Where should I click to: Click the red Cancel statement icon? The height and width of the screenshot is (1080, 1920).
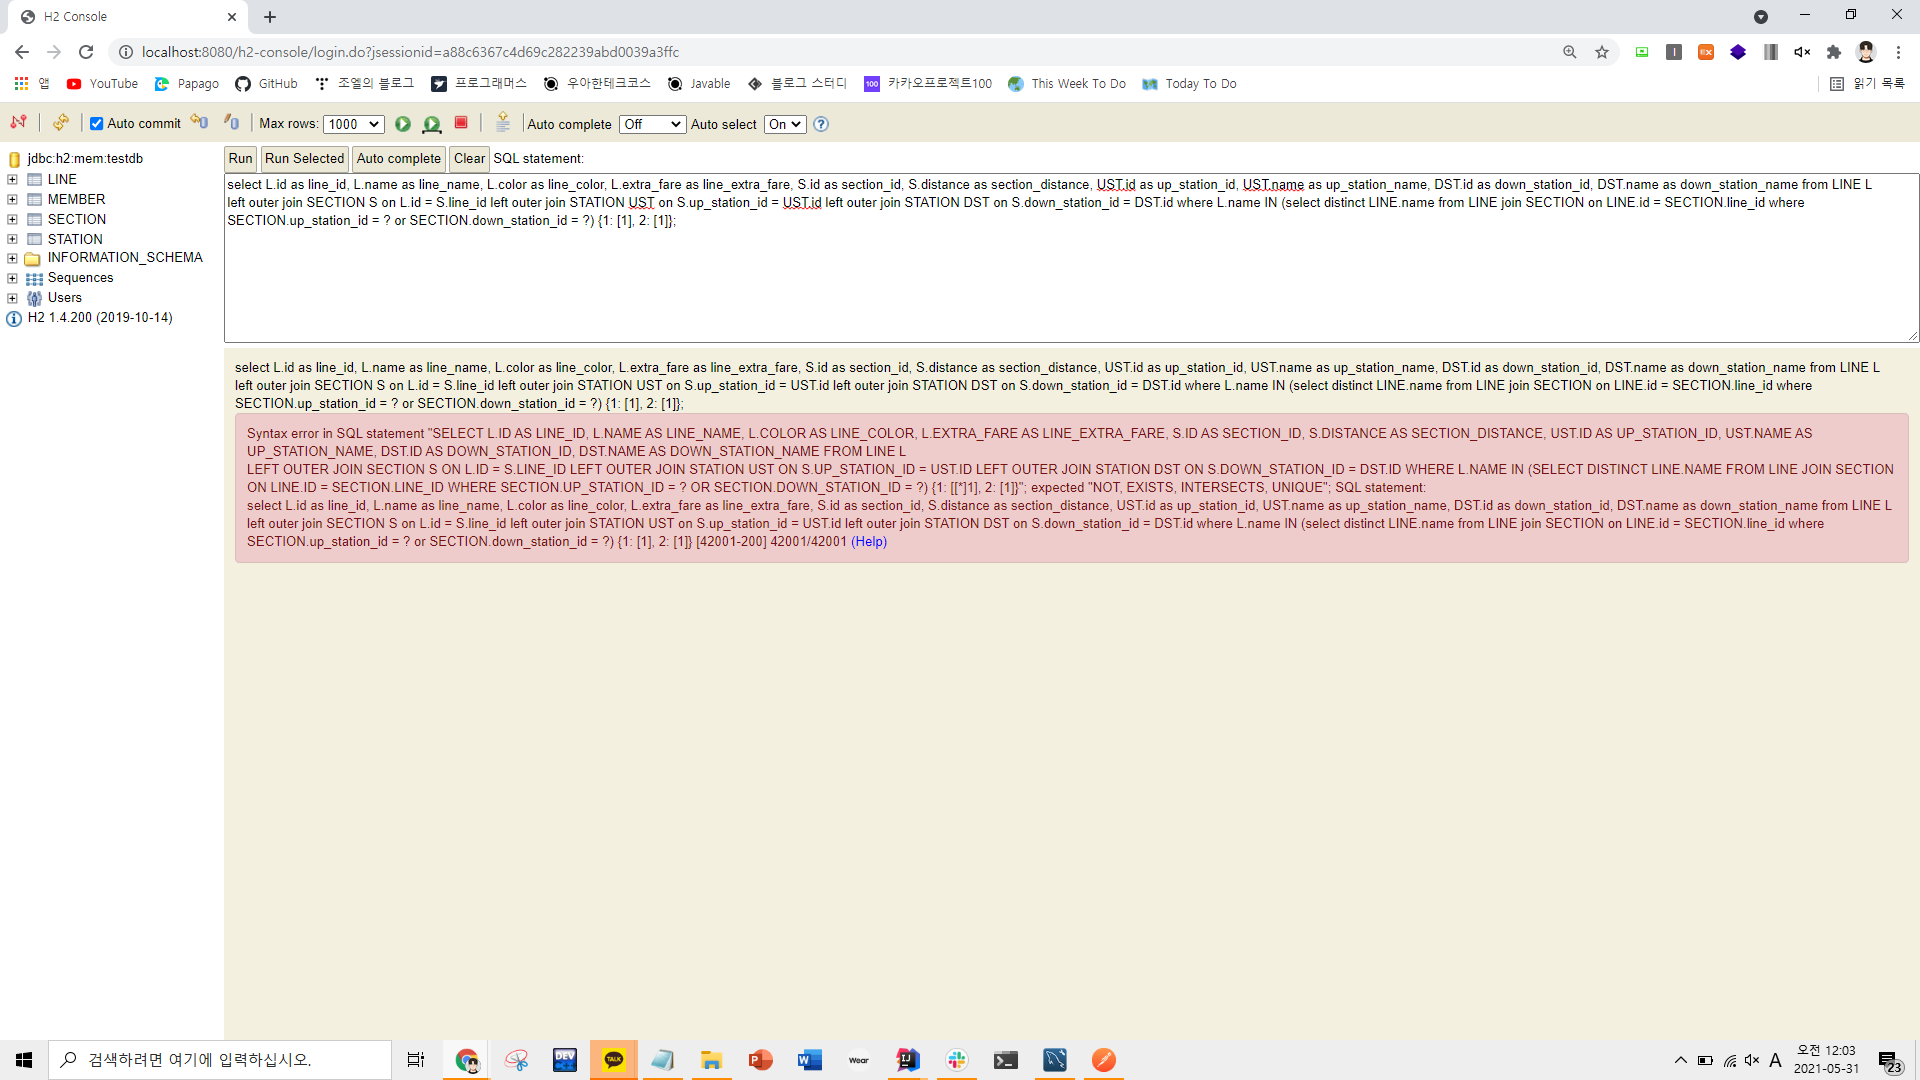[x=461, y=123]
